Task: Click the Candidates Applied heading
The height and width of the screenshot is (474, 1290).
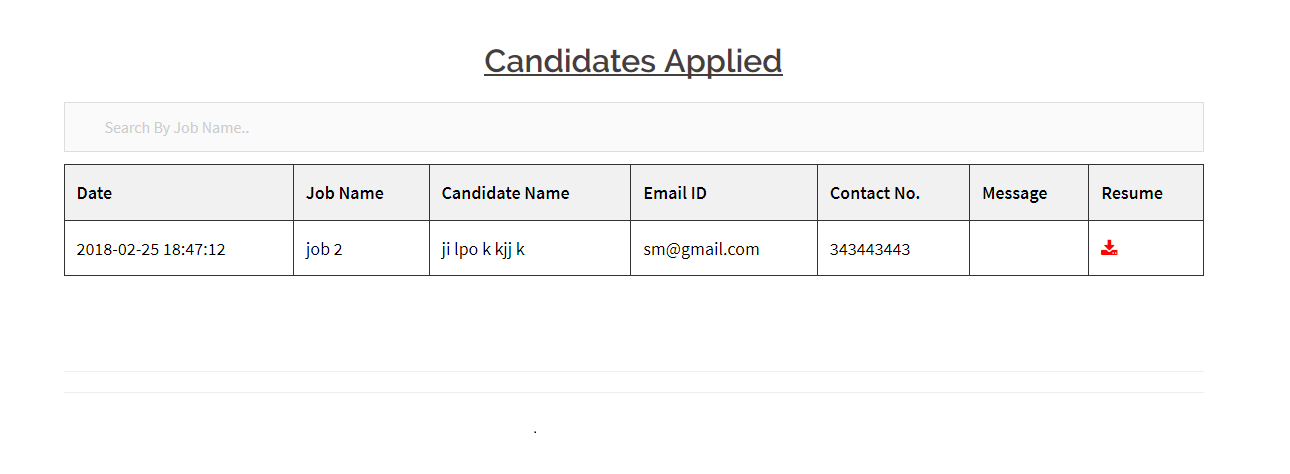Action: [x=633, y=61]
